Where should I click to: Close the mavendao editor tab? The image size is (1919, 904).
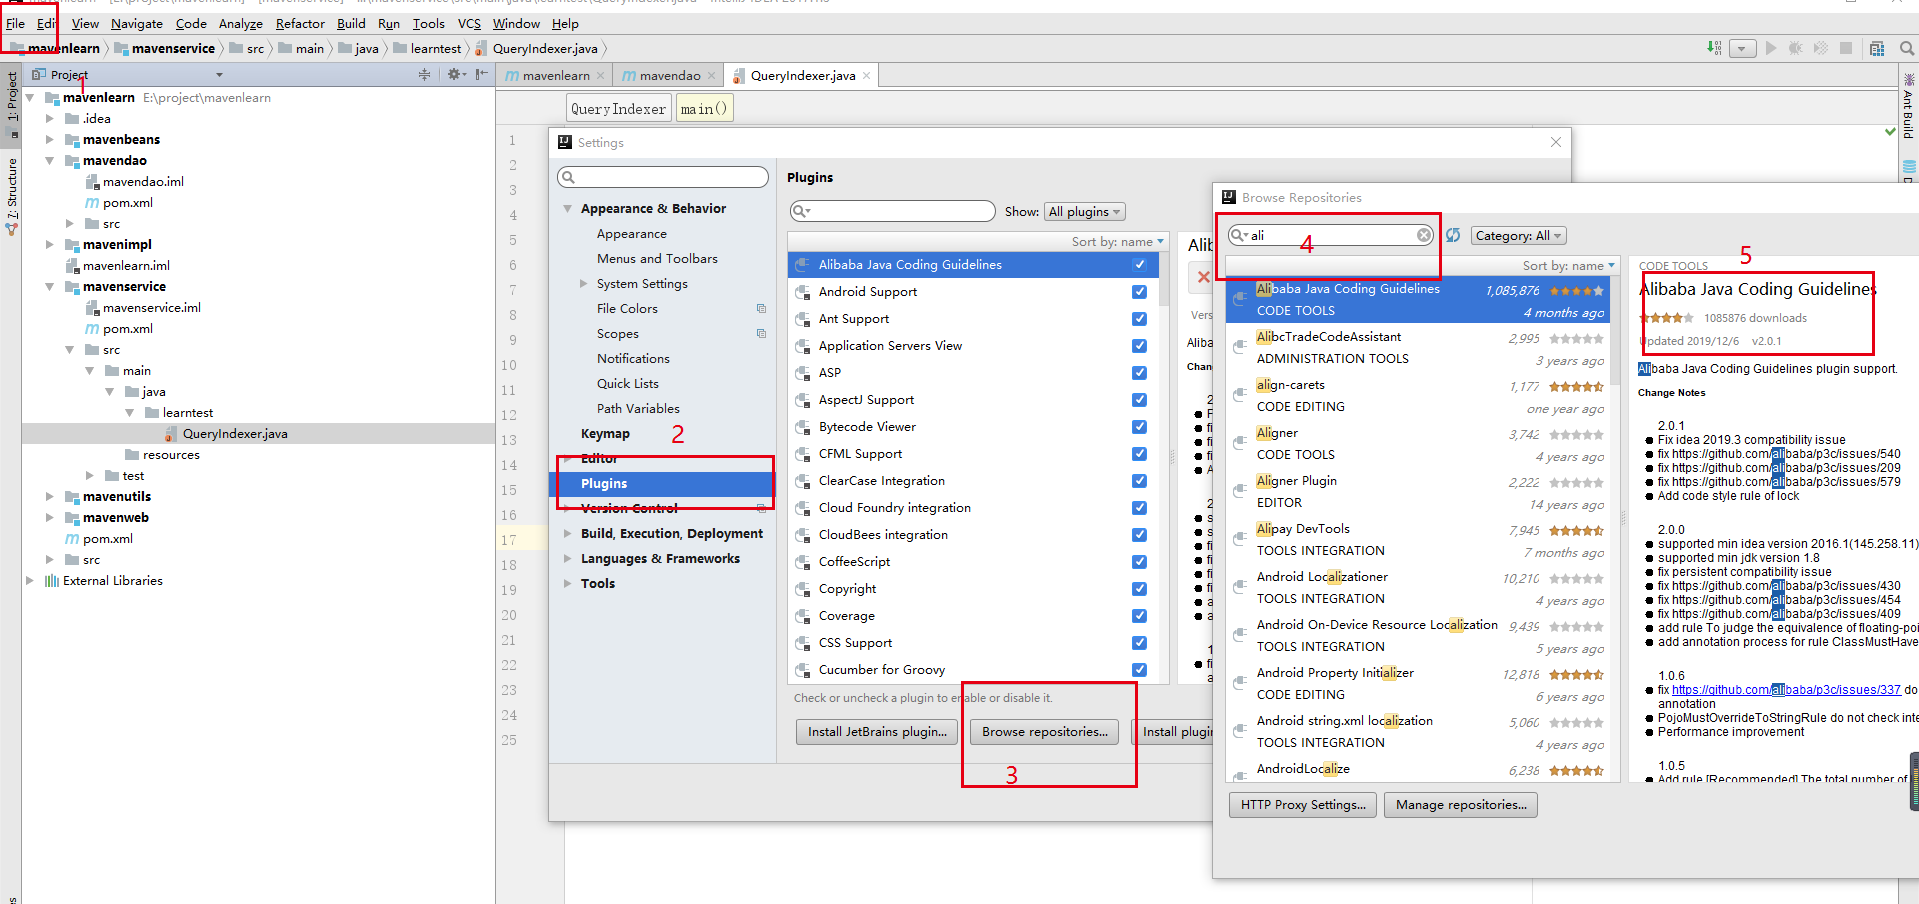click(x=711, y=75)
